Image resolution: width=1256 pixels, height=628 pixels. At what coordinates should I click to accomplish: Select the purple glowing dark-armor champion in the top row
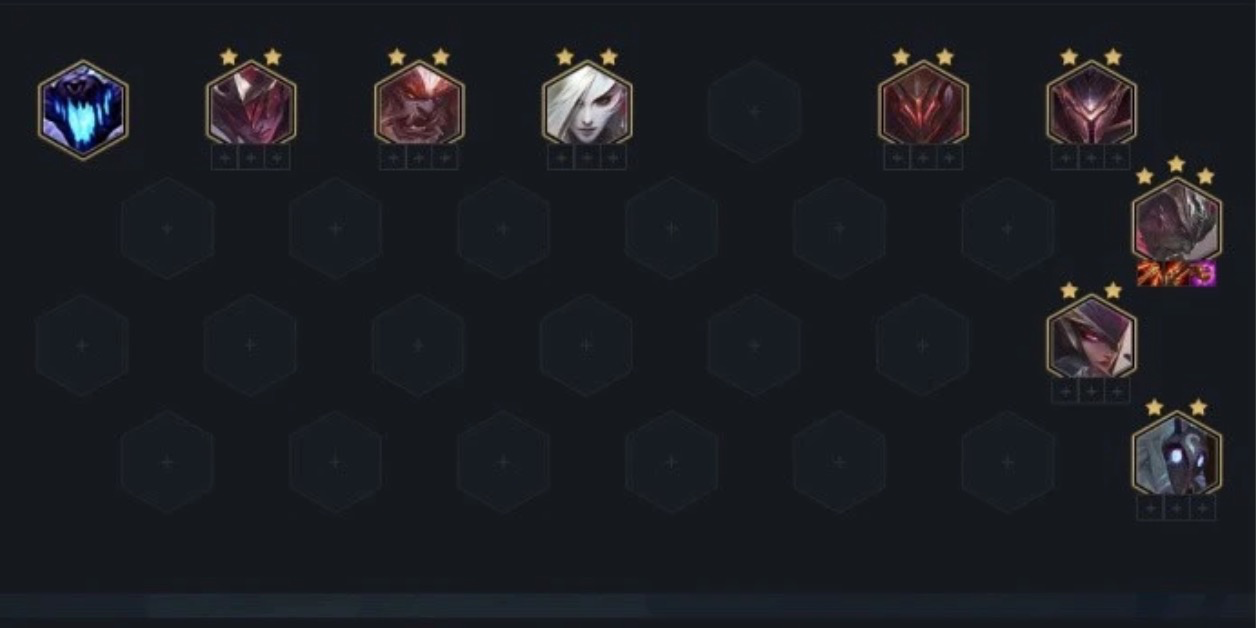[x=1091, y=103]
